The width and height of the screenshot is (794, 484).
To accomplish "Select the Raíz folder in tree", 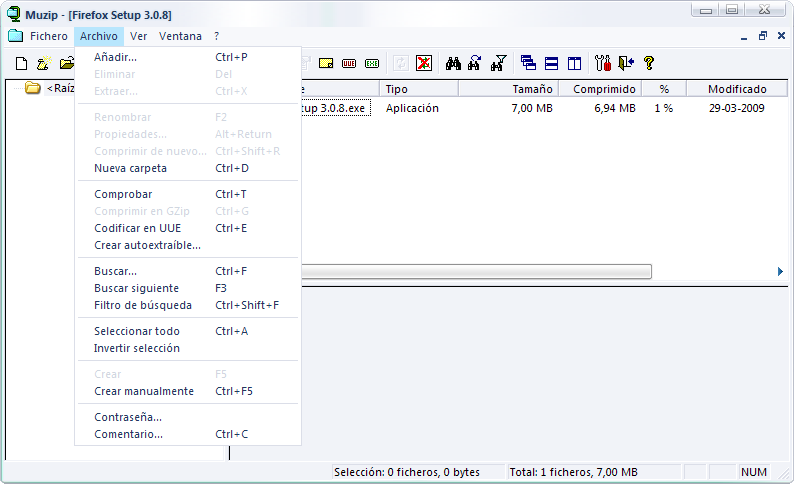I will 60,88.
